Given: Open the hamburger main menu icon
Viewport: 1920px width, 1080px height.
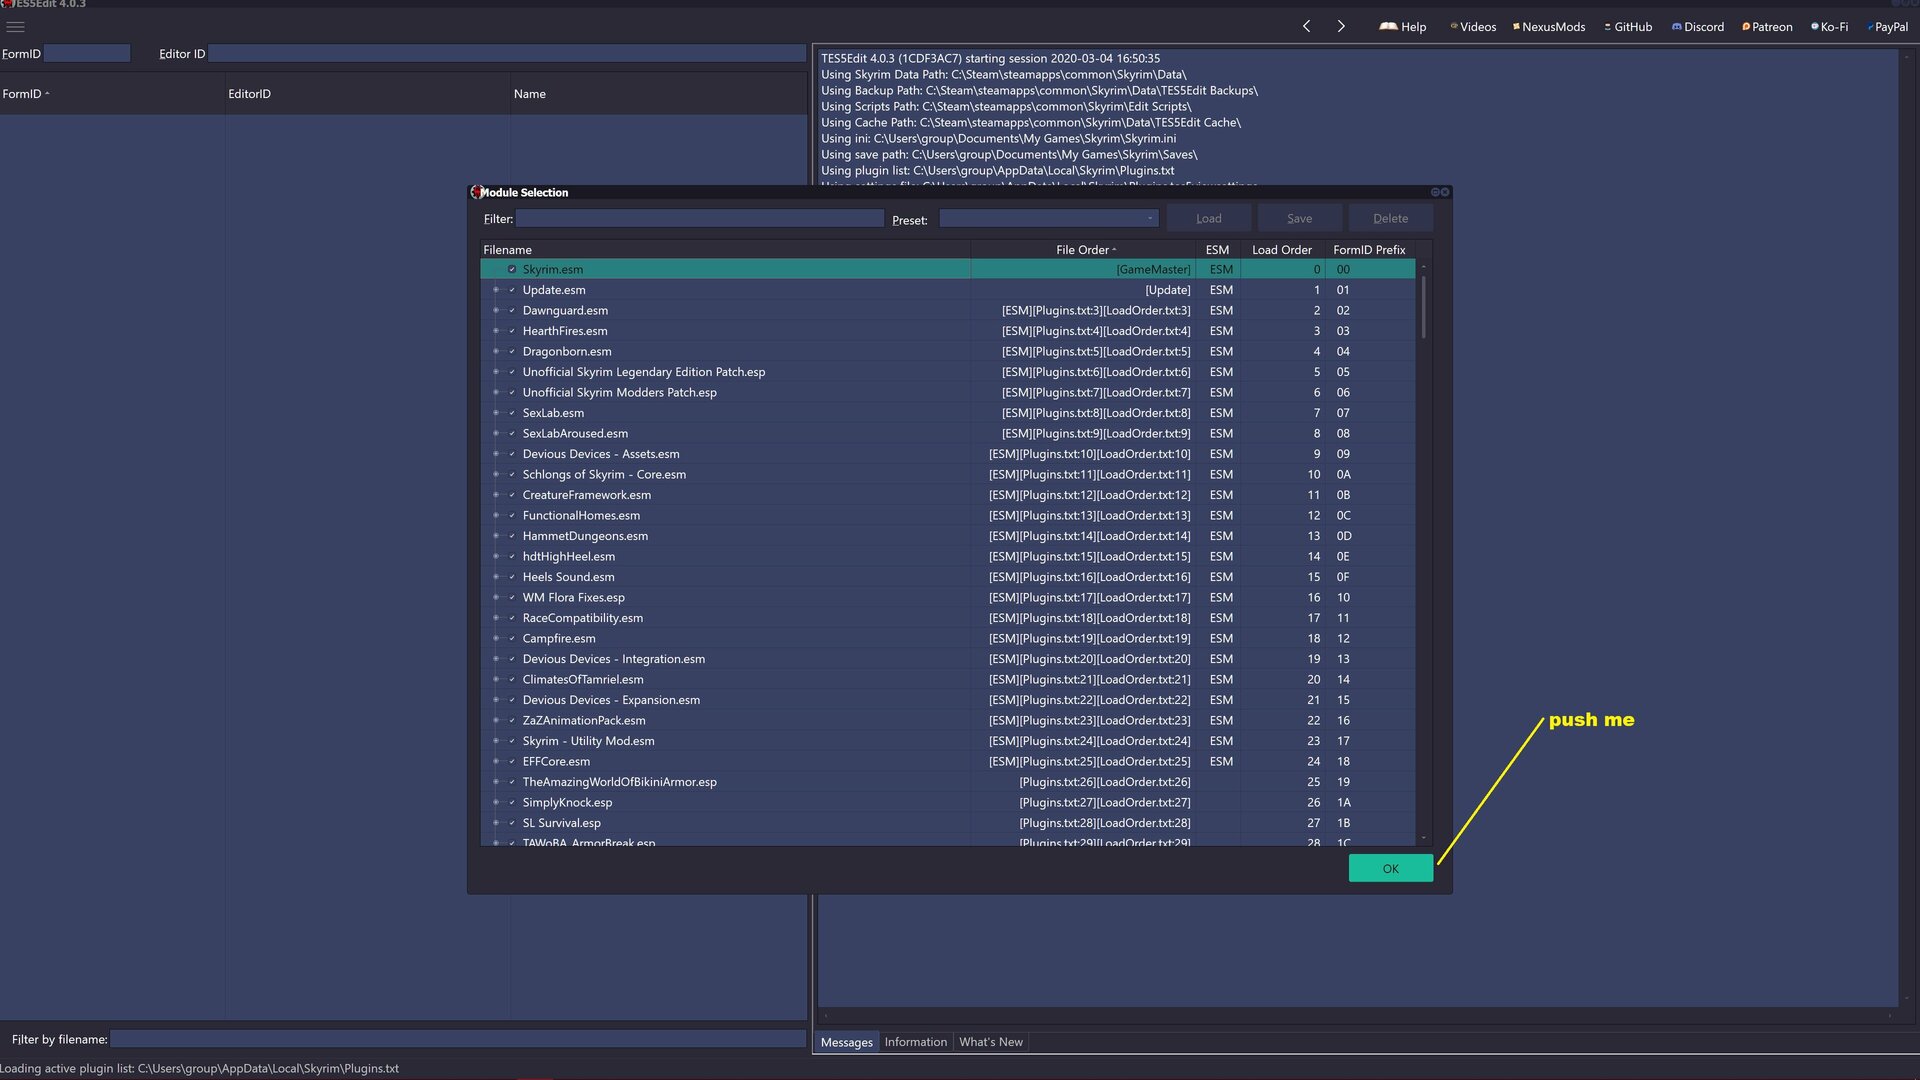Looking at the screenshot, I should point(15,27).
